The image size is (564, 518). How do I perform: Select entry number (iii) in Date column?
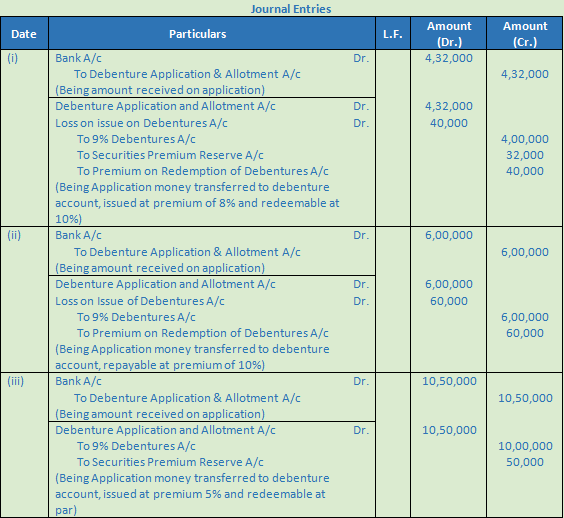point(15,381)
